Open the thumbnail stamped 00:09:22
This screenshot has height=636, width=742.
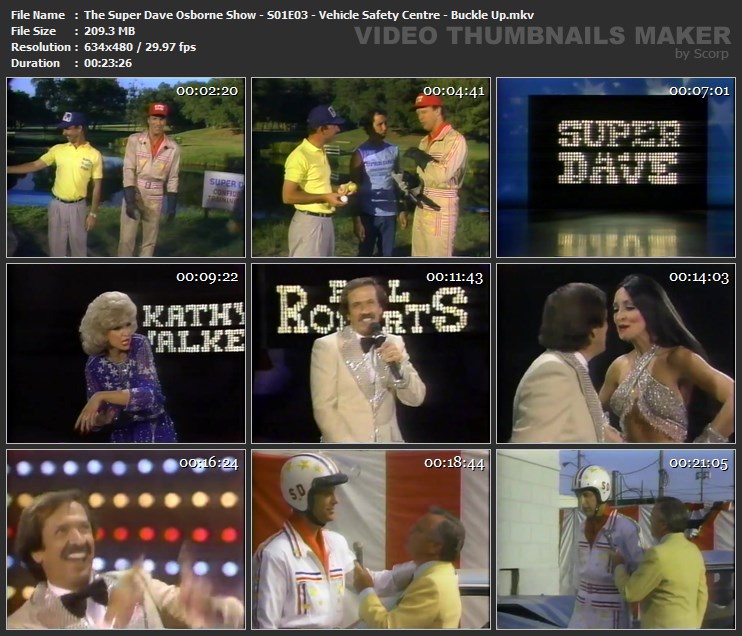126,353
